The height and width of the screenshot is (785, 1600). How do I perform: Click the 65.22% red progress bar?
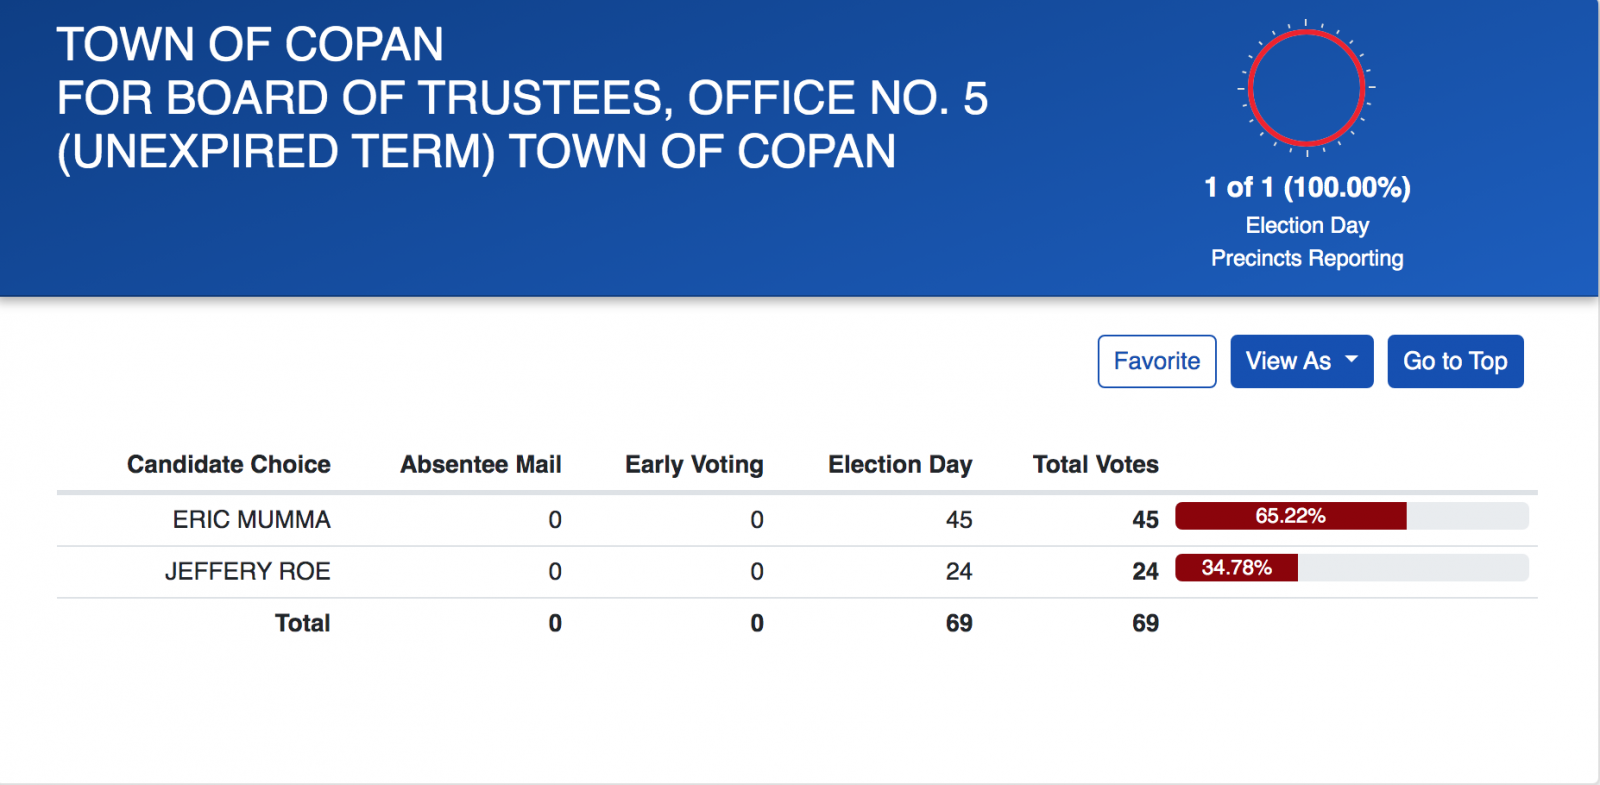coord(1290,516)
